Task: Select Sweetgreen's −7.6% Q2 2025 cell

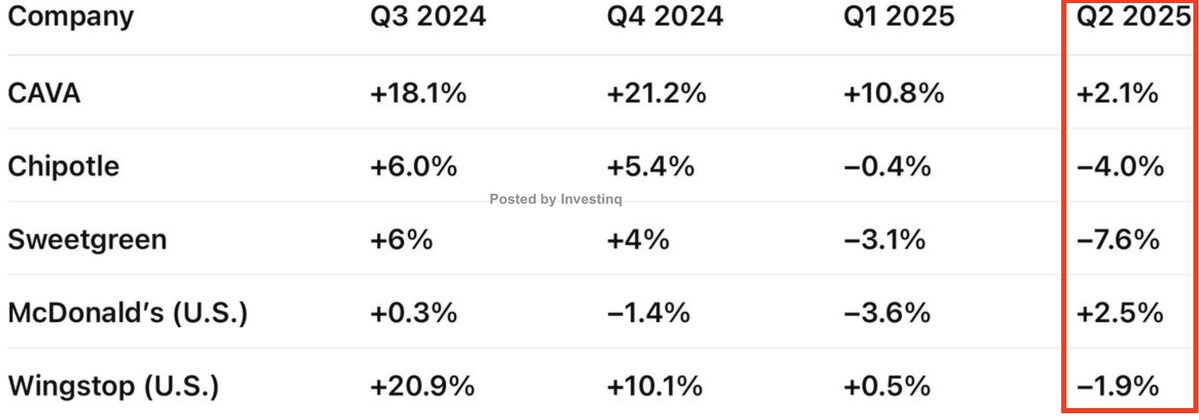Action: tap(1118, 240)
